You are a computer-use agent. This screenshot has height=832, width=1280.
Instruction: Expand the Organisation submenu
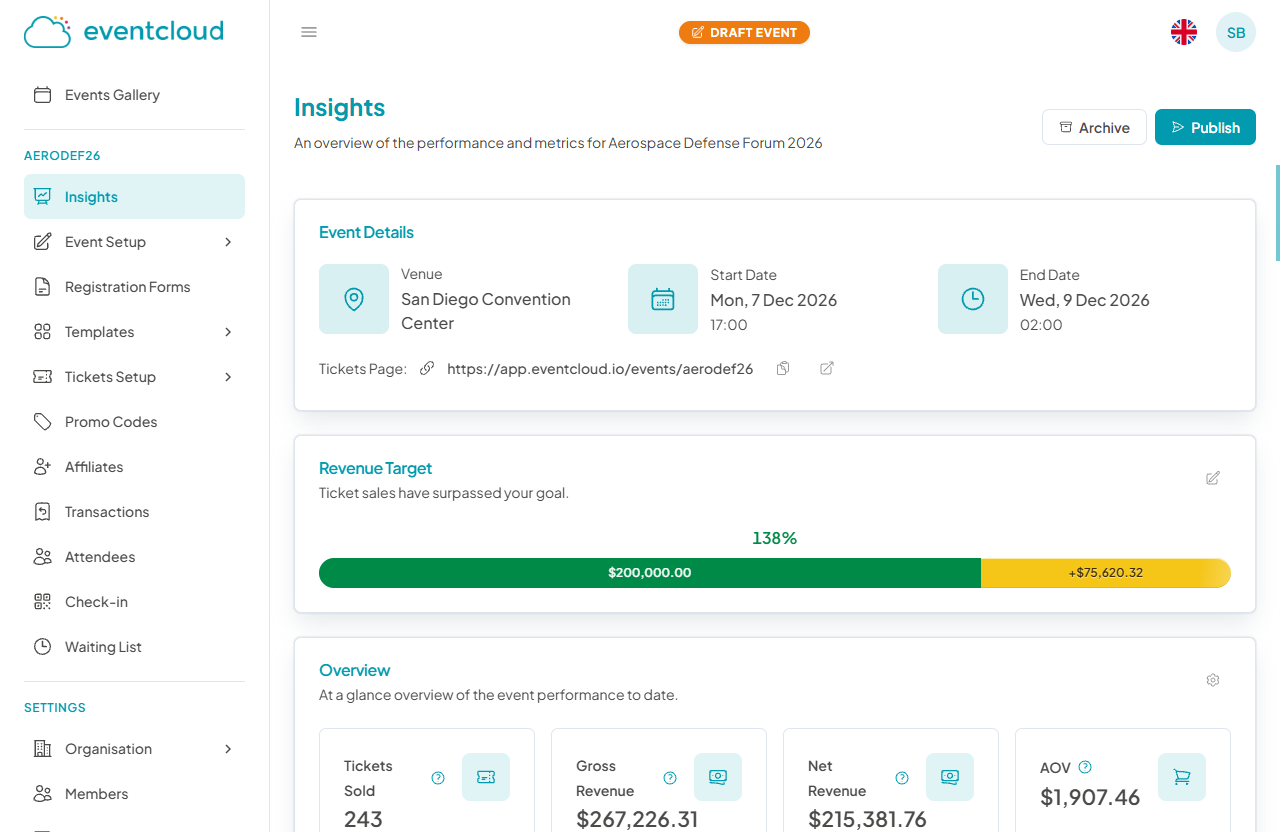[x=228, y=749]
